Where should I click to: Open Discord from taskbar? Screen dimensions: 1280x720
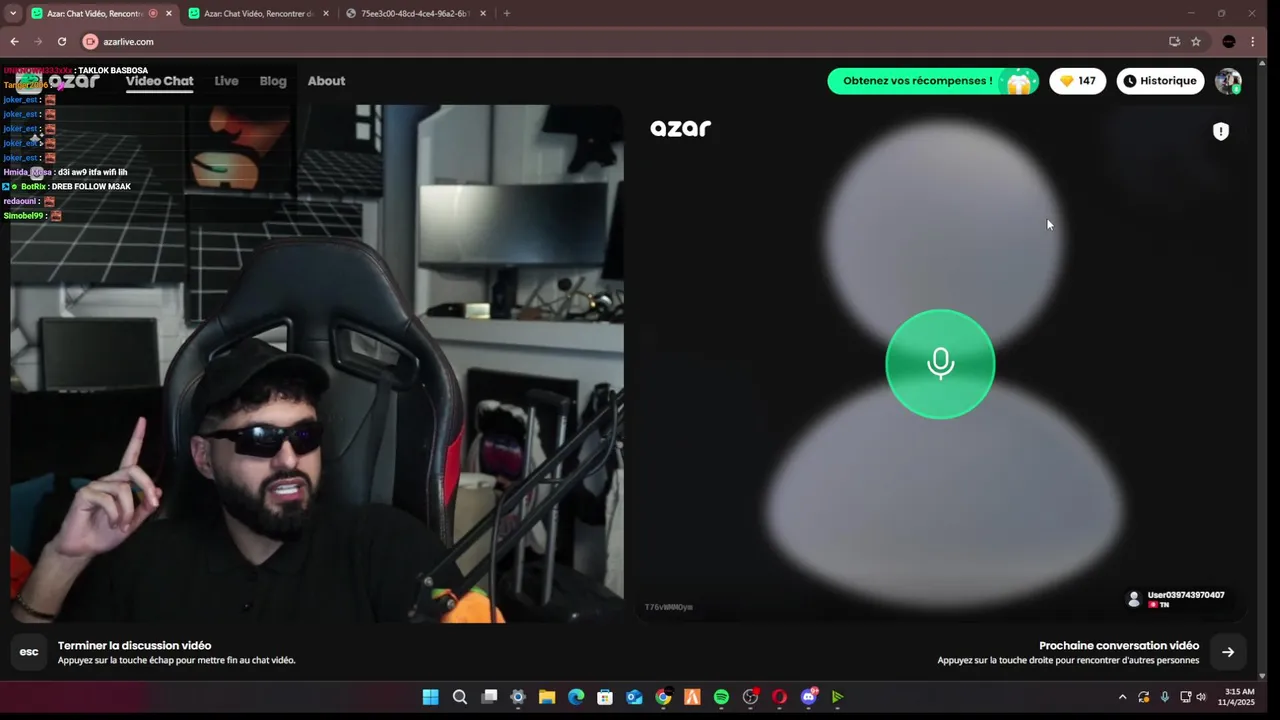coord(809,697)
